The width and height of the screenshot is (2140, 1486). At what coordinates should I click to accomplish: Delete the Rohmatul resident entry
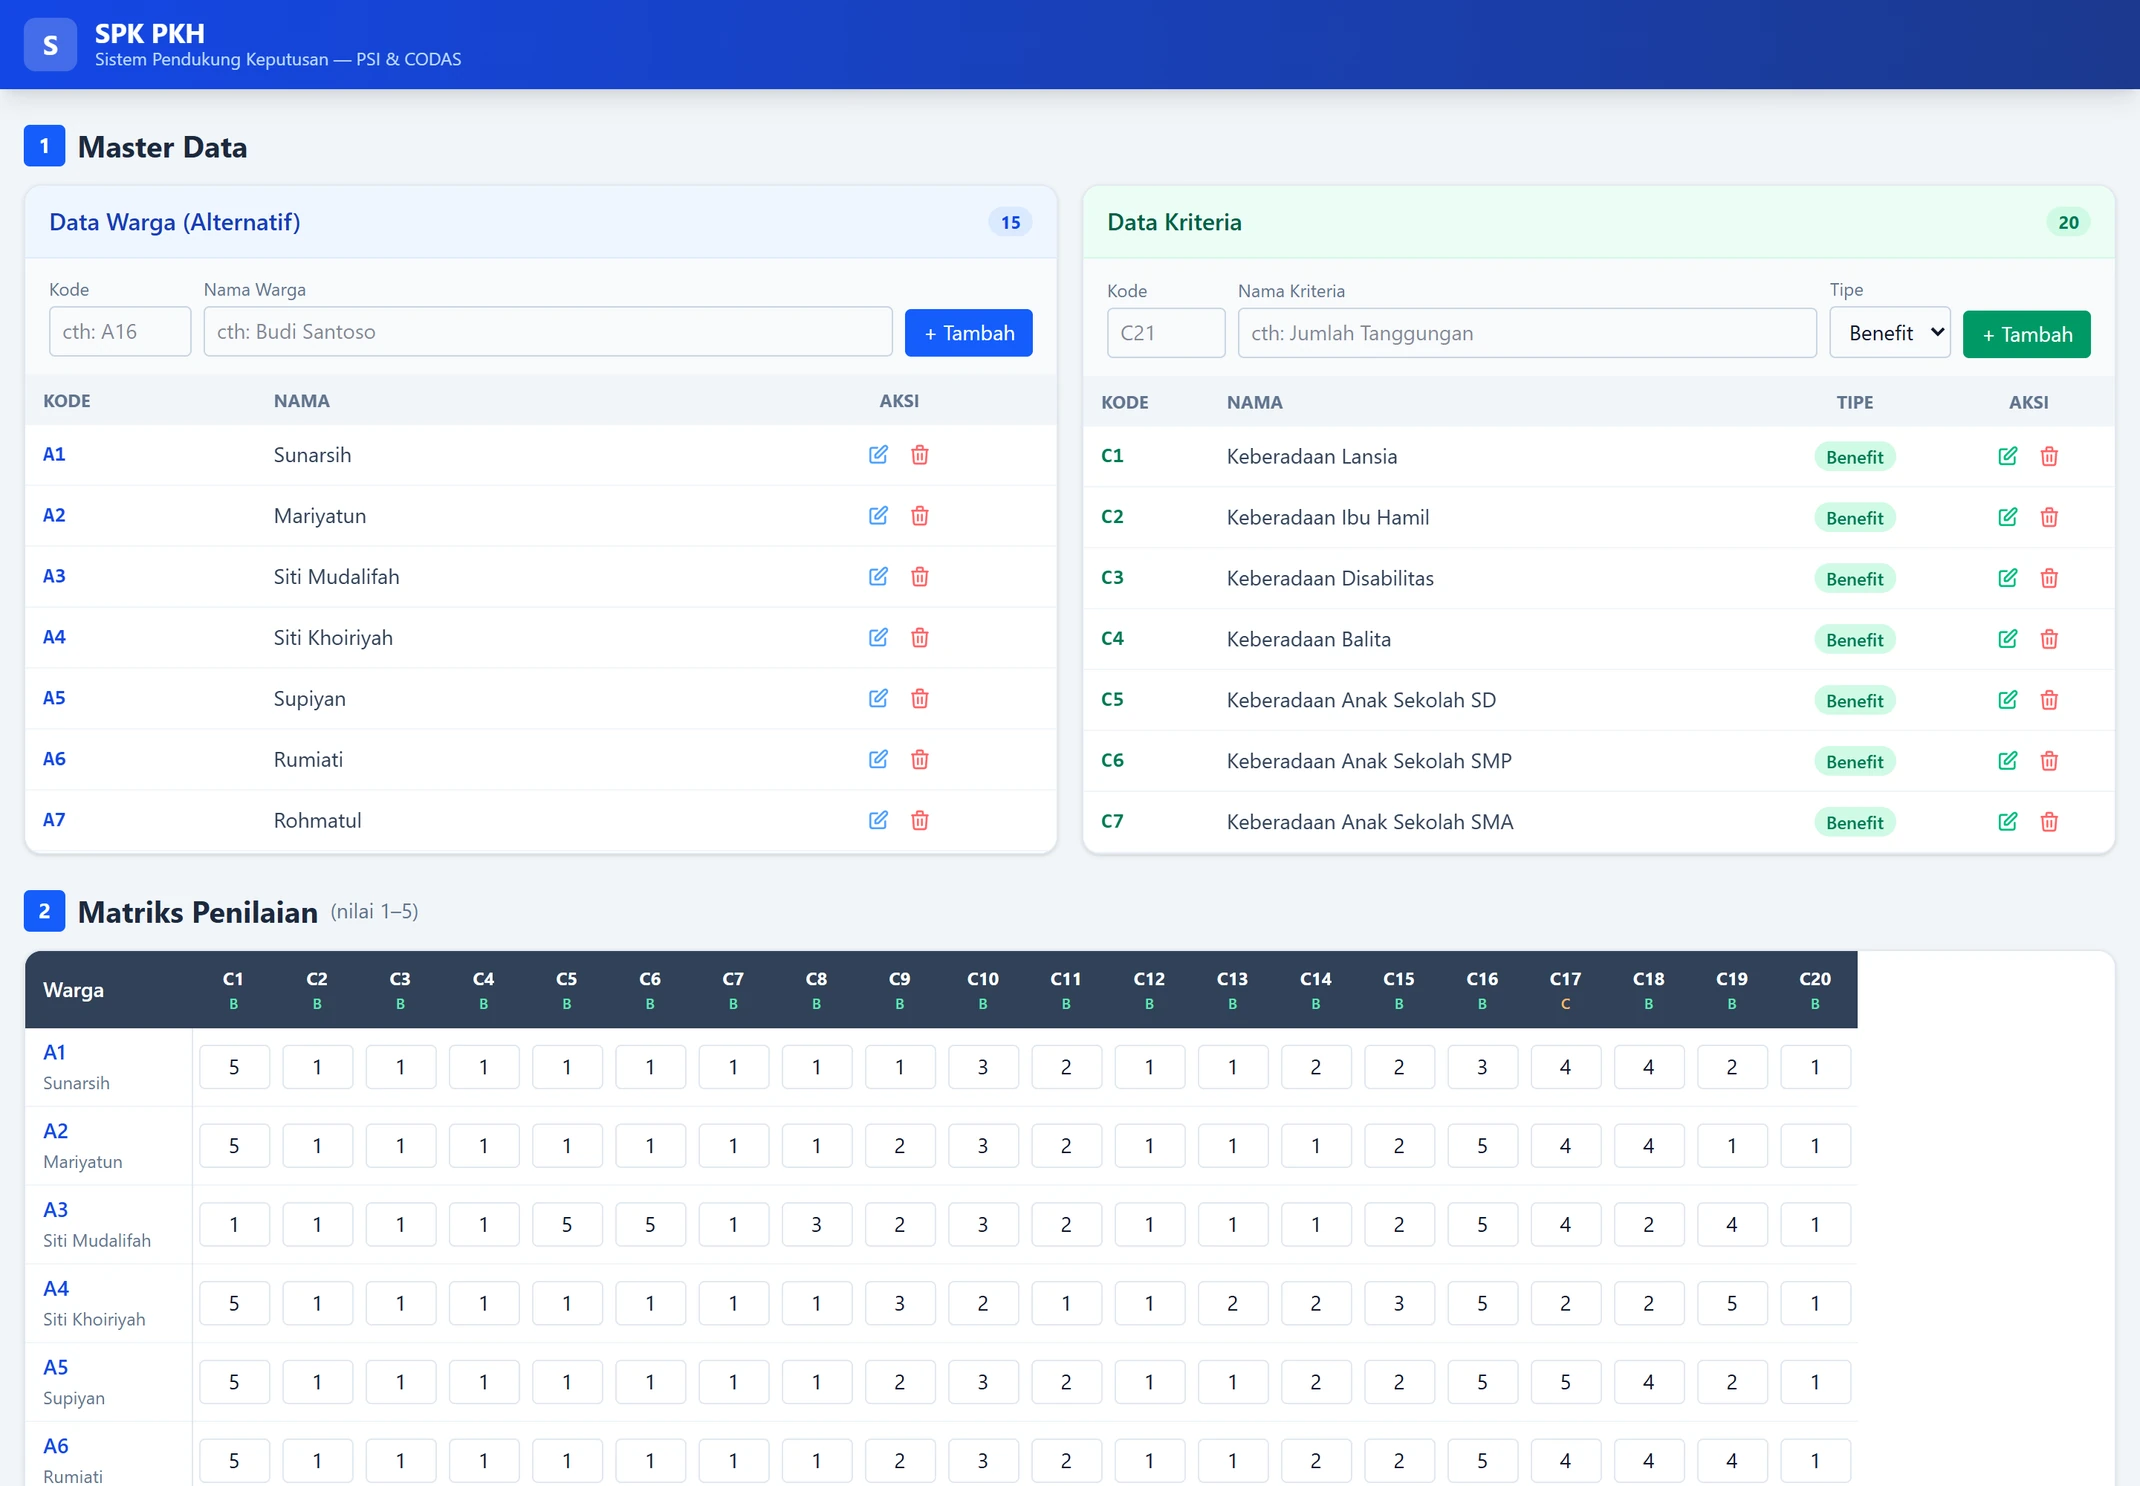click(920, 821)
